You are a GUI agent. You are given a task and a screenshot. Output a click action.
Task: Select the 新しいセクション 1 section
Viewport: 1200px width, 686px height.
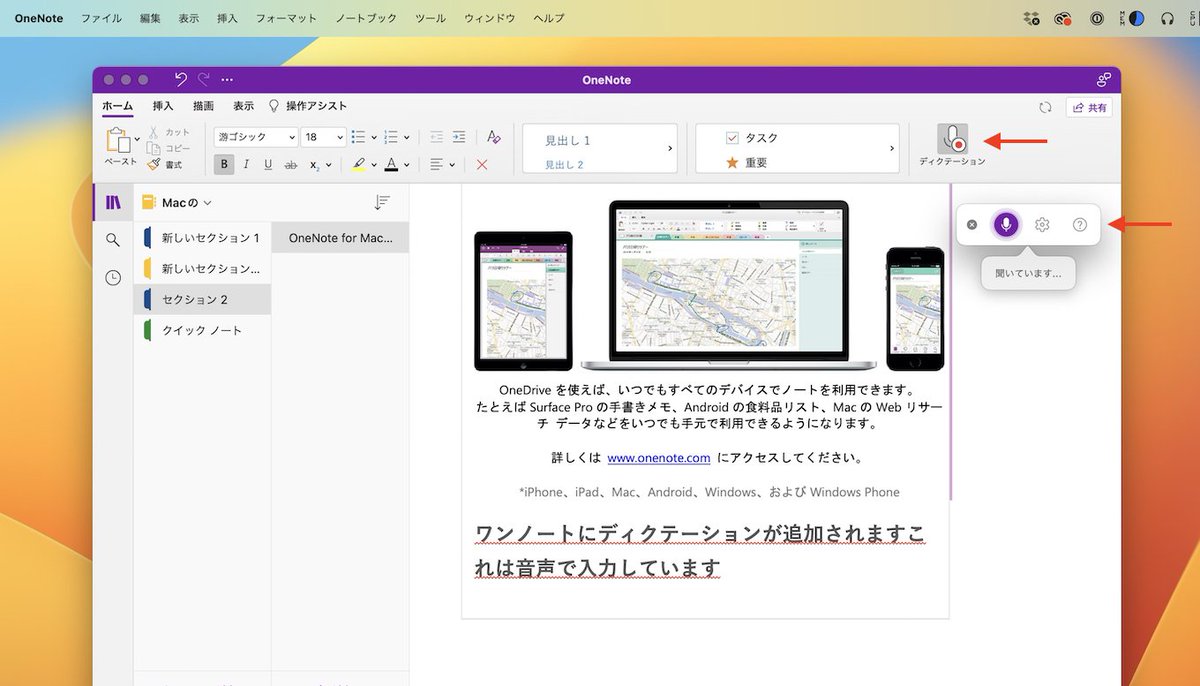click(x=202, y=238)
